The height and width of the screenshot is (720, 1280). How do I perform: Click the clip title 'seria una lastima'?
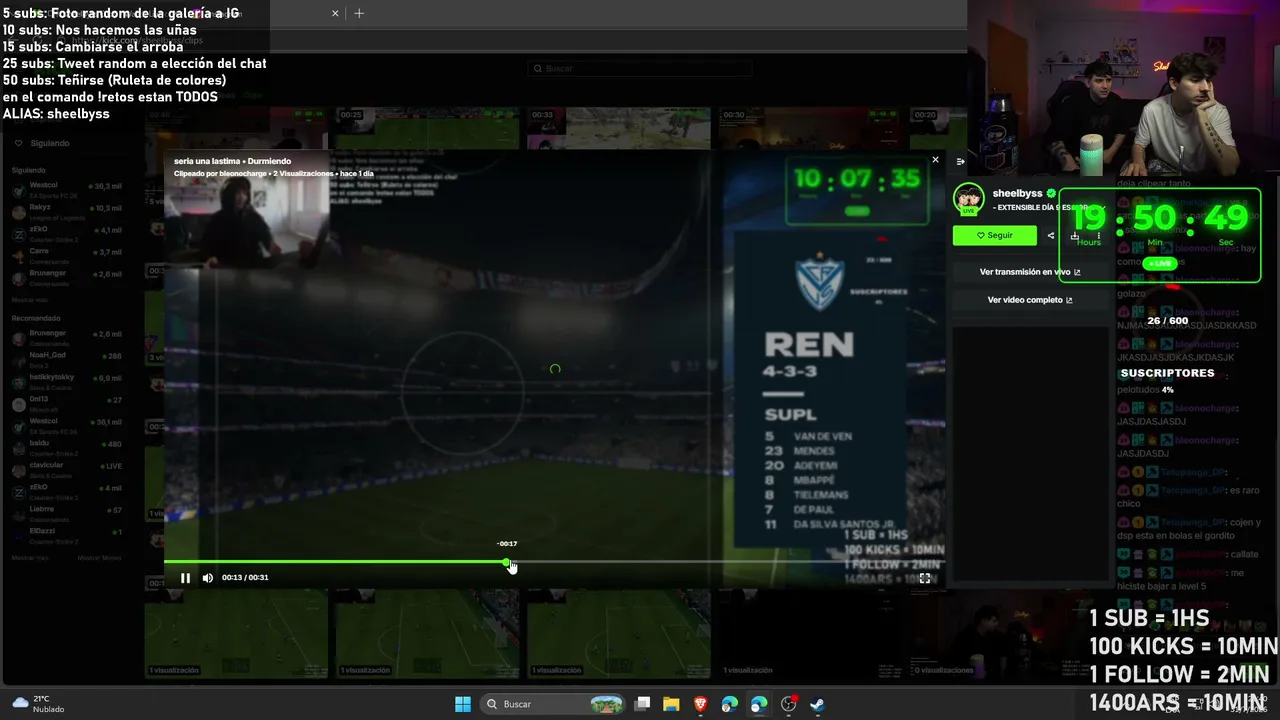(x=205, y=161)
